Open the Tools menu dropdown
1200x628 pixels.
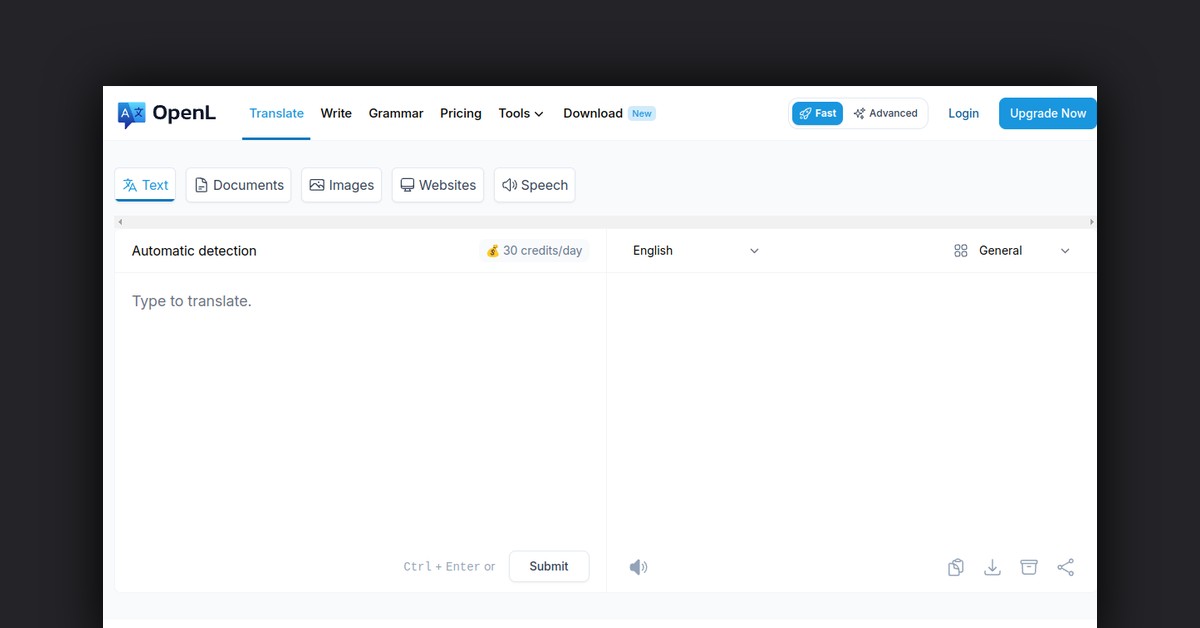[x=521, y=114]
